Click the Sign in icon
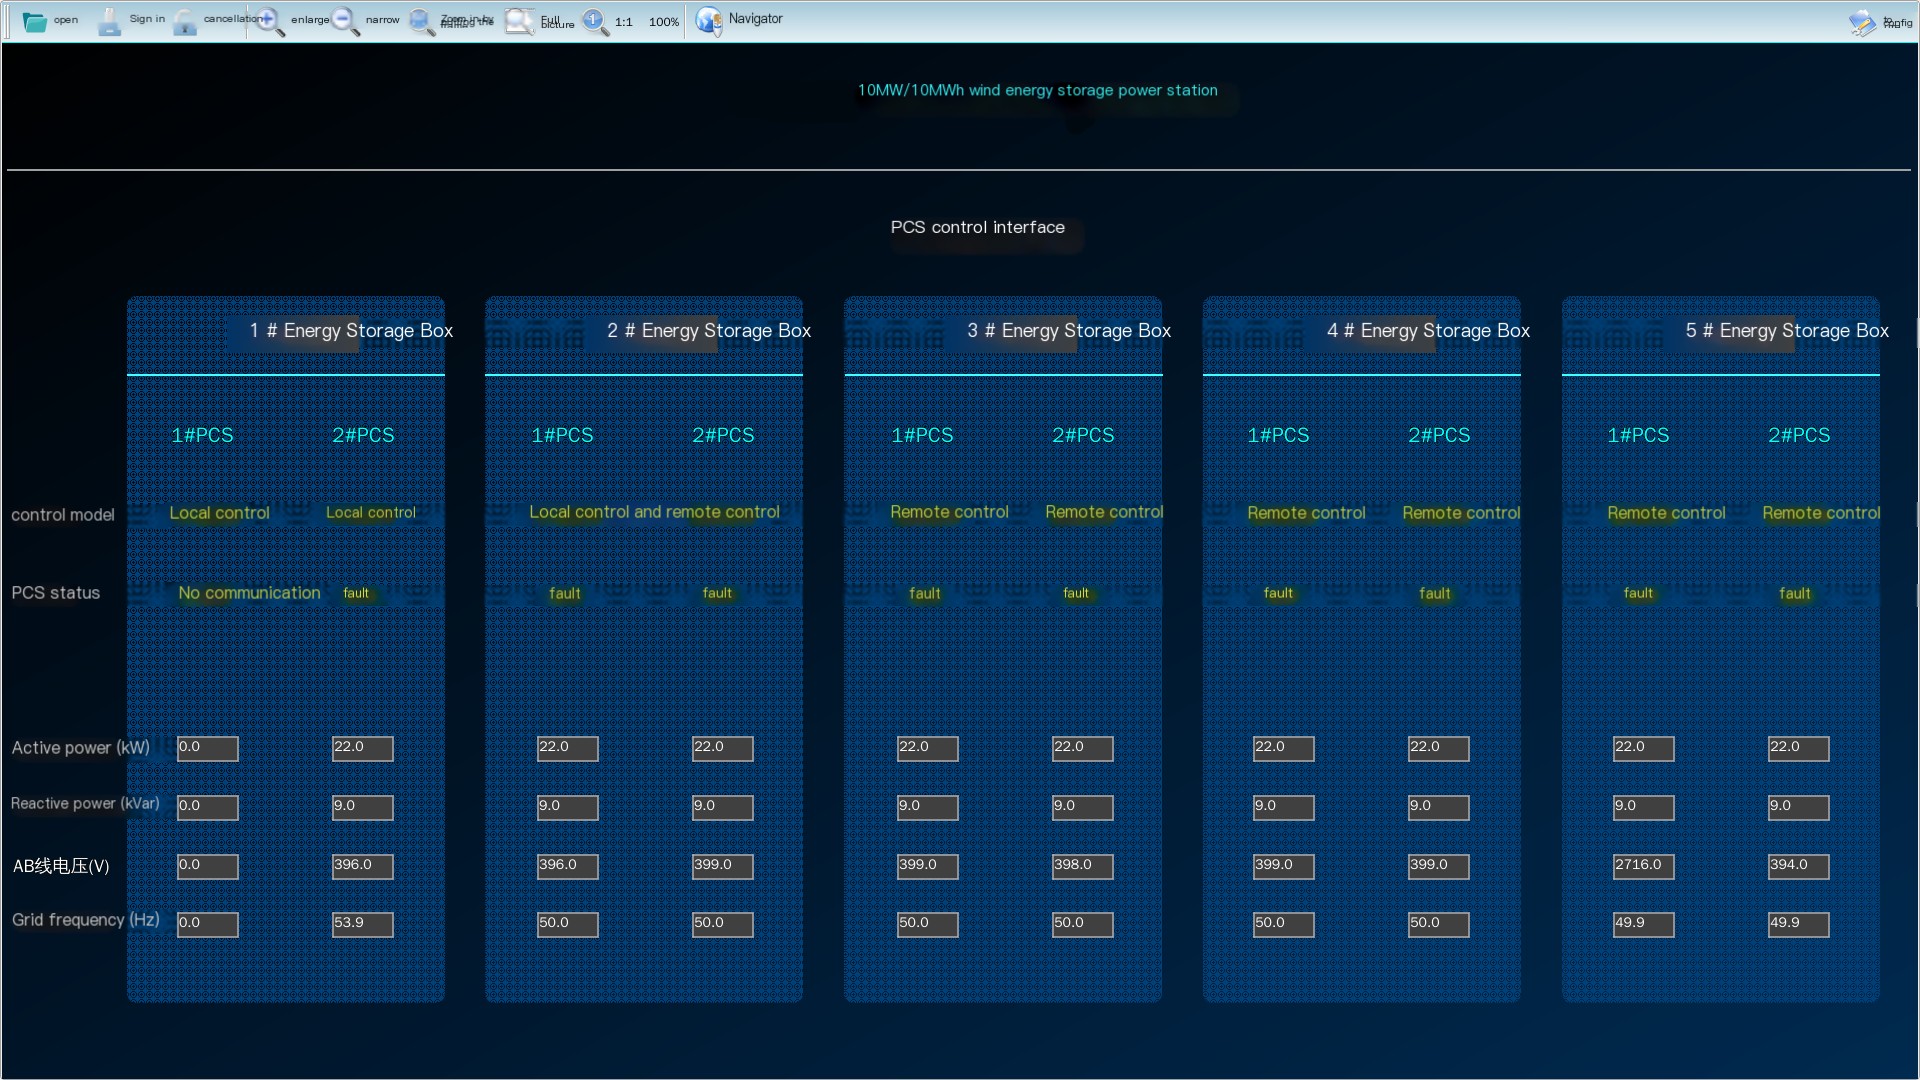Image resolution: width=1920 pixels, height=1080 pixels. click(x=109, y=21)
